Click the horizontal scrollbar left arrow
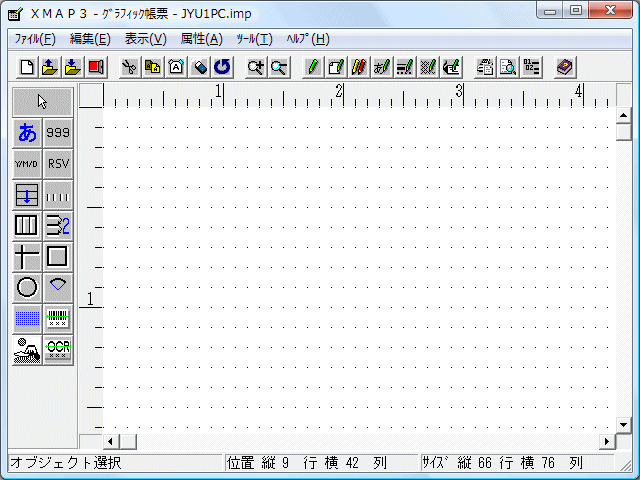640x480 pixels. [110, 441]
